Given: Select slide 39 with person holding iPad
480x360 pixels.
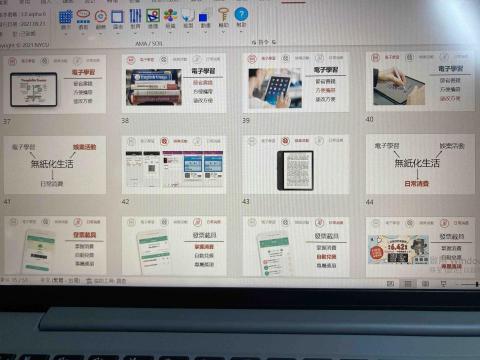Looking at the screenshot, I should tap(296, 82).
